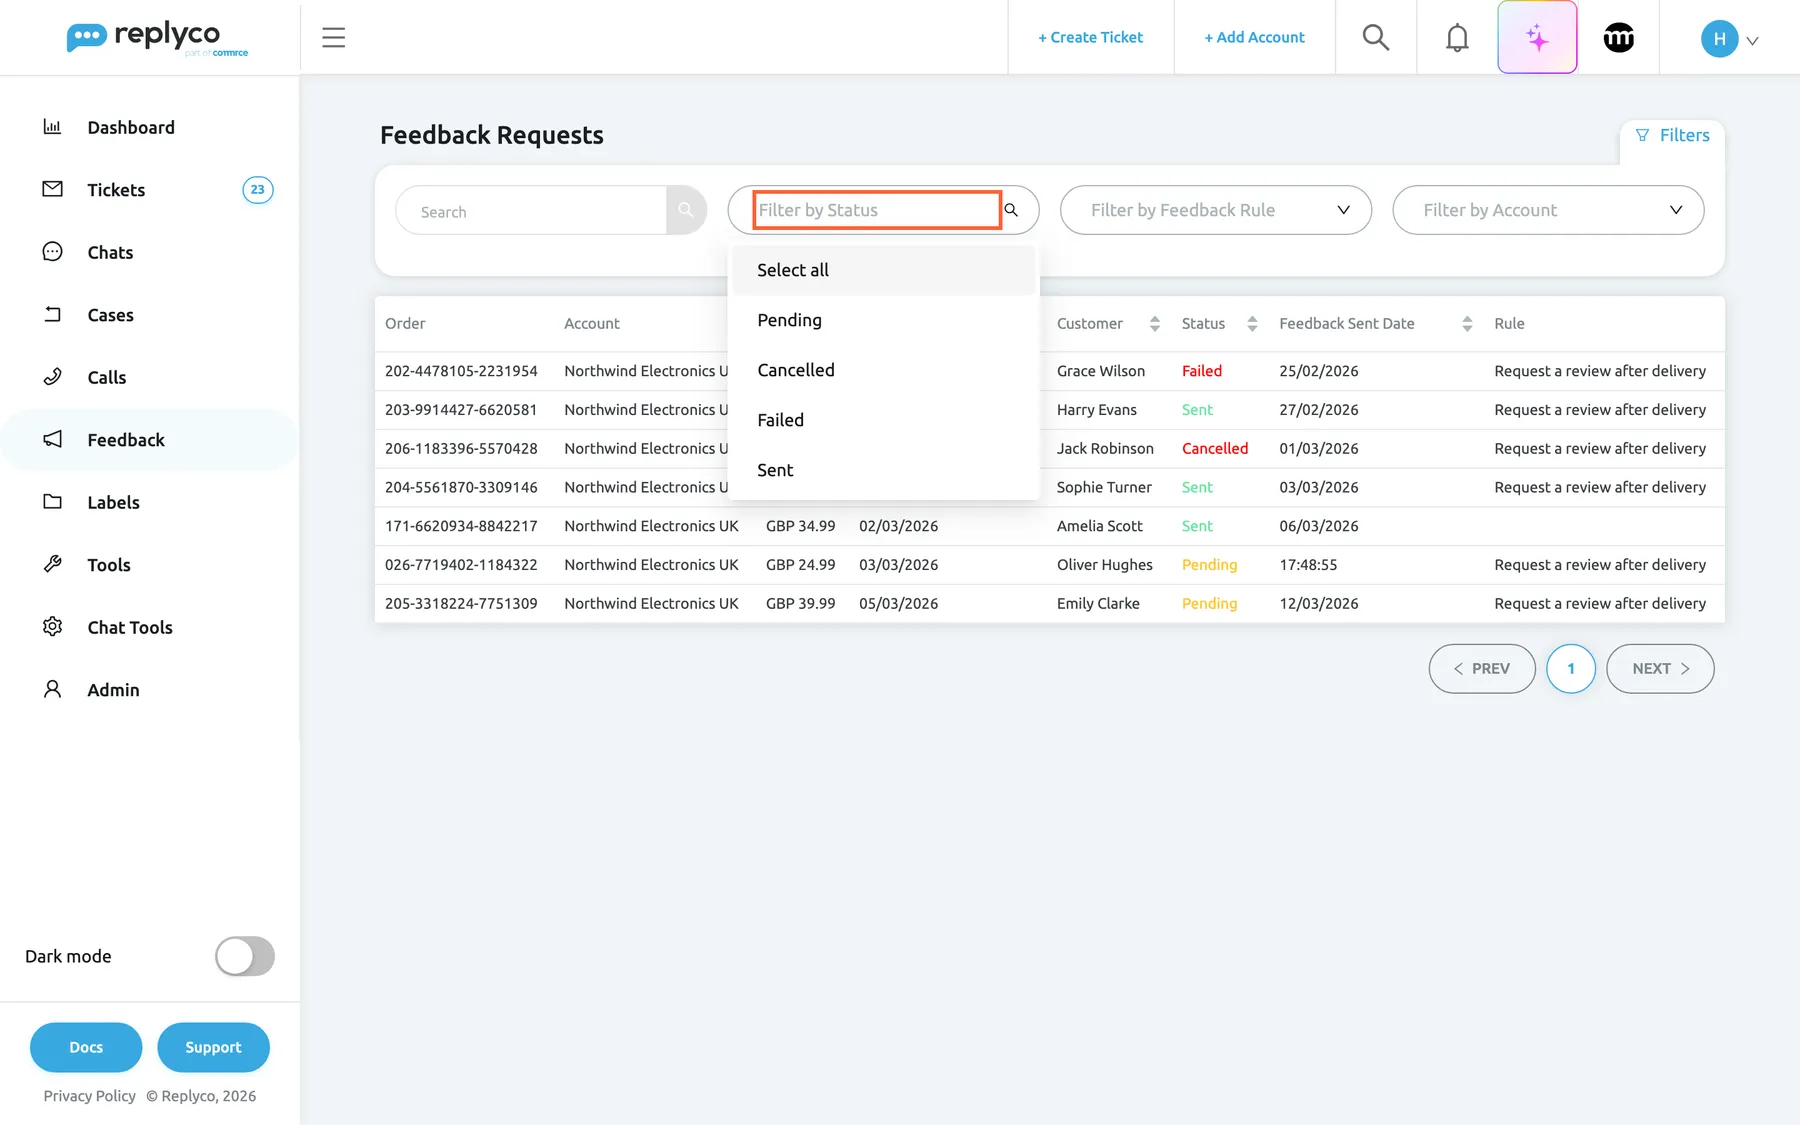Click the Create Ticket button

[1090, 37]
